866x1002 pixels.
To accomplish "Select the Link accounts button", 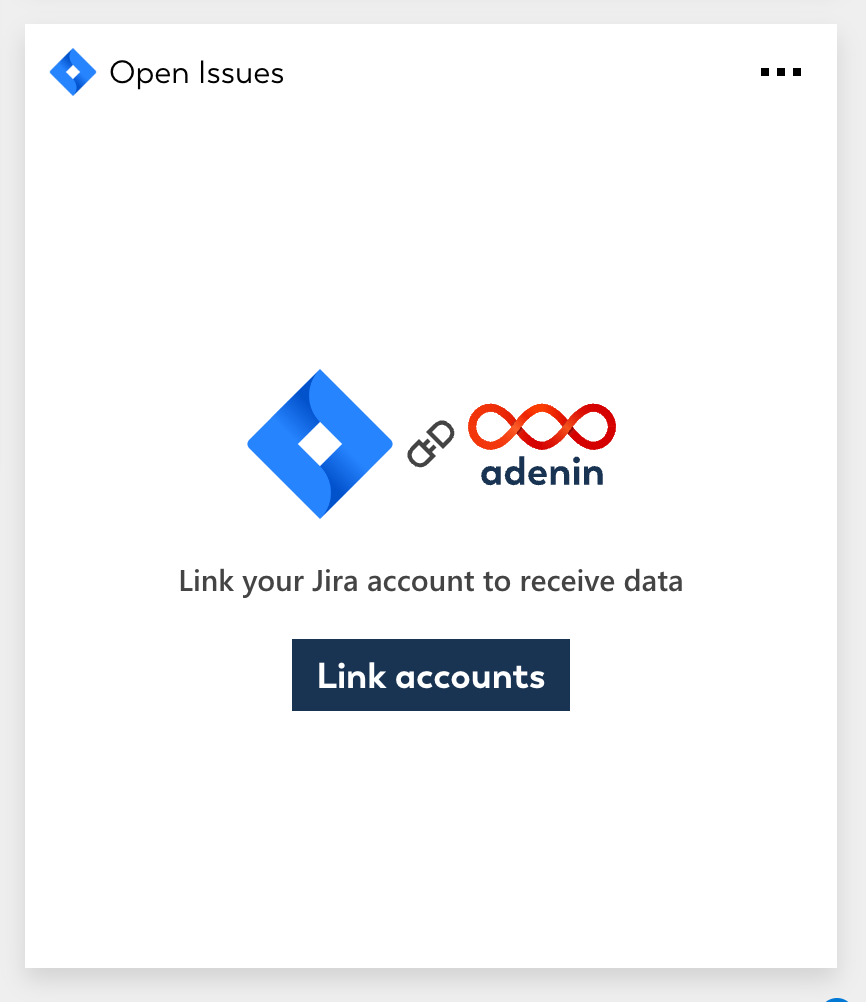I will [x=431, y=675].
